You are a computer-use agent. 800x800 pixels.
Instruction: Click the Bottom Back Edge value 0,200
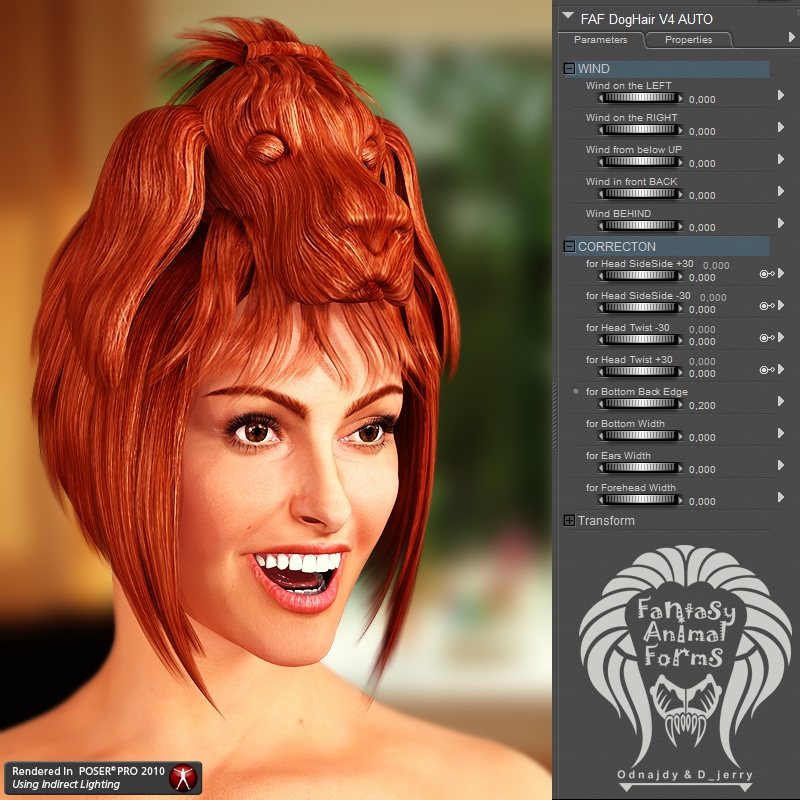[702, 406]
